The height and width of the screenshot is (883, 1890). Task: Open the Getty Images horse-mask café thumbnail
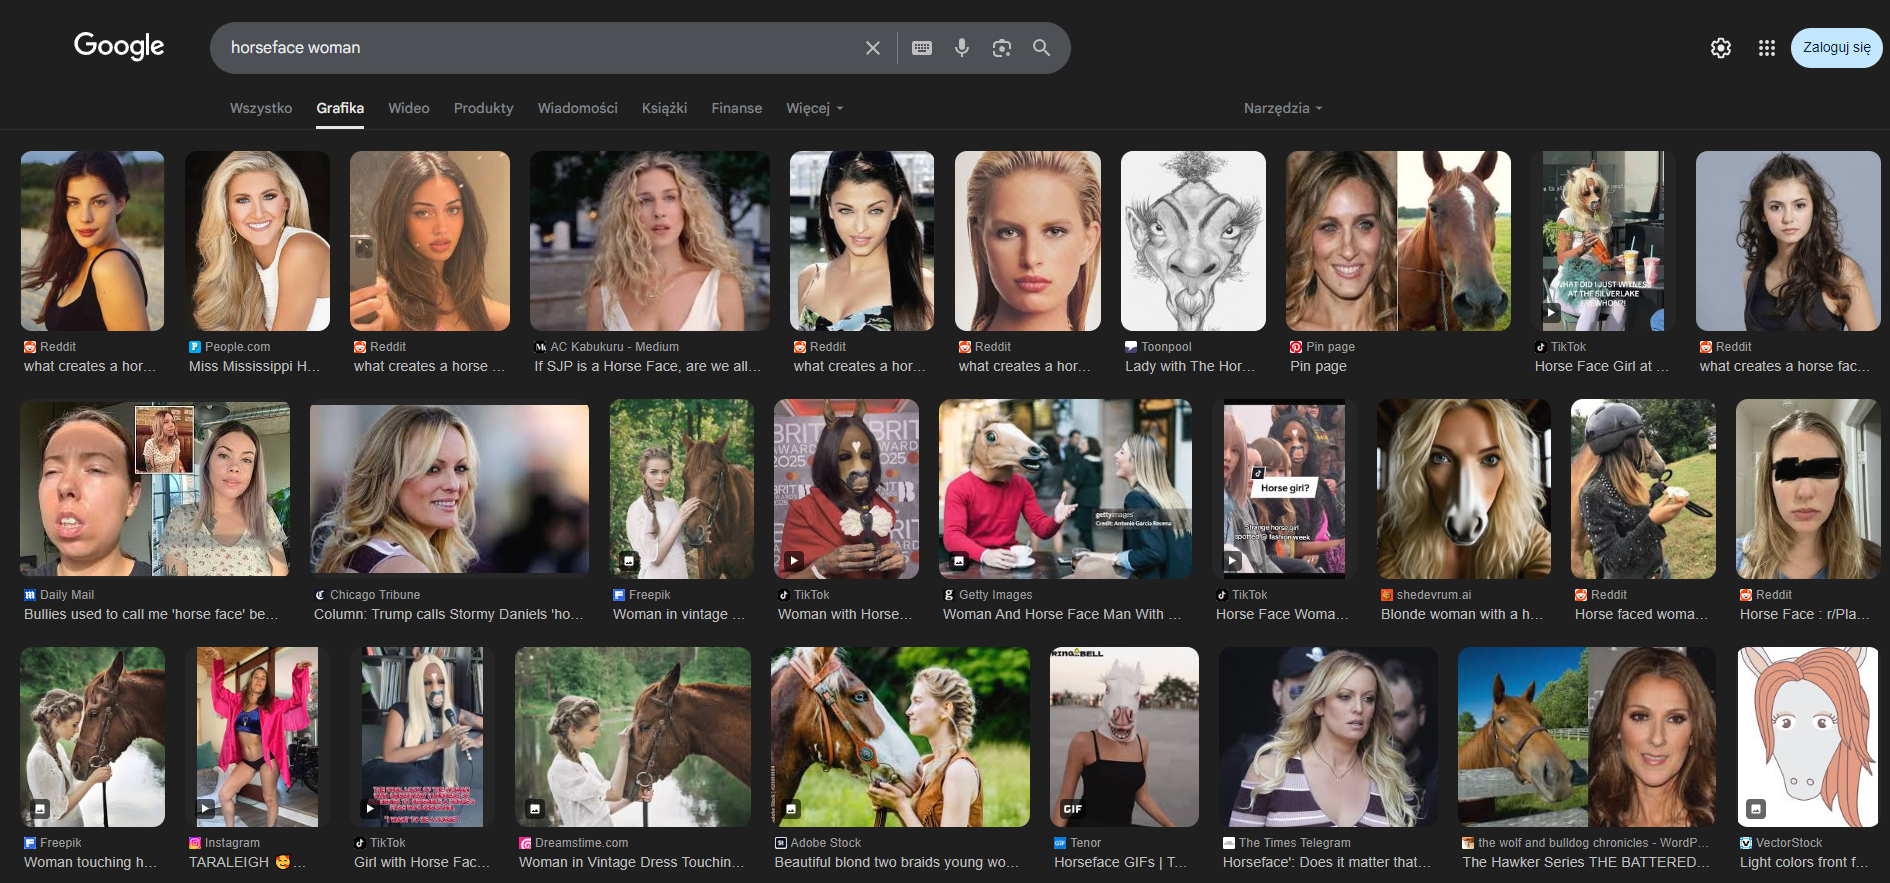coord(1065,489)
